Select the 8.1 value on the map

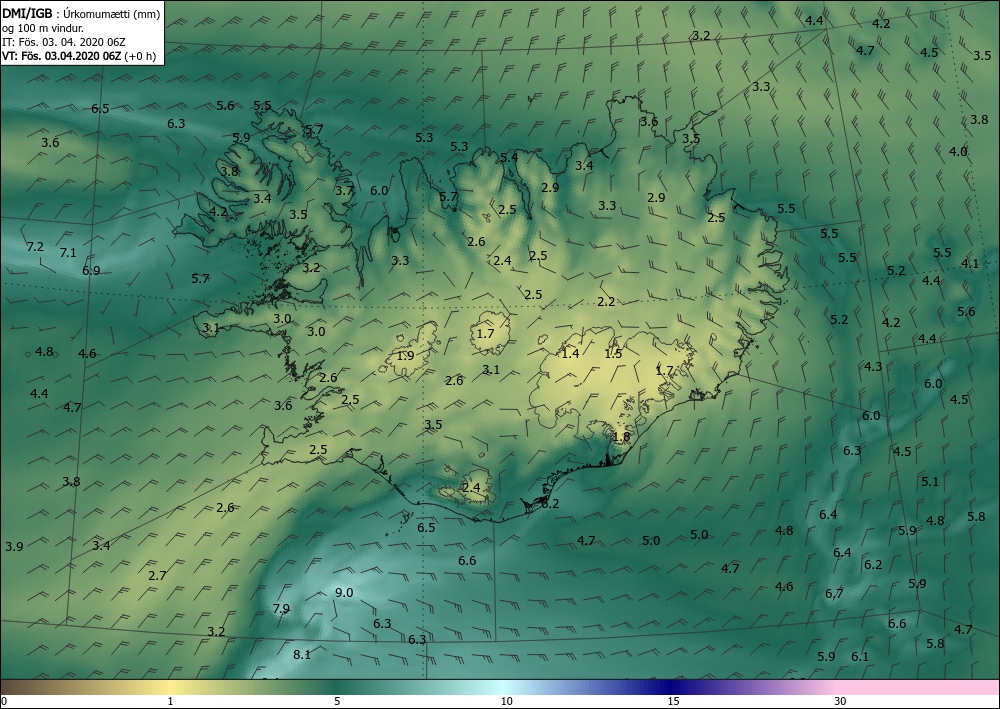[302, 654]
